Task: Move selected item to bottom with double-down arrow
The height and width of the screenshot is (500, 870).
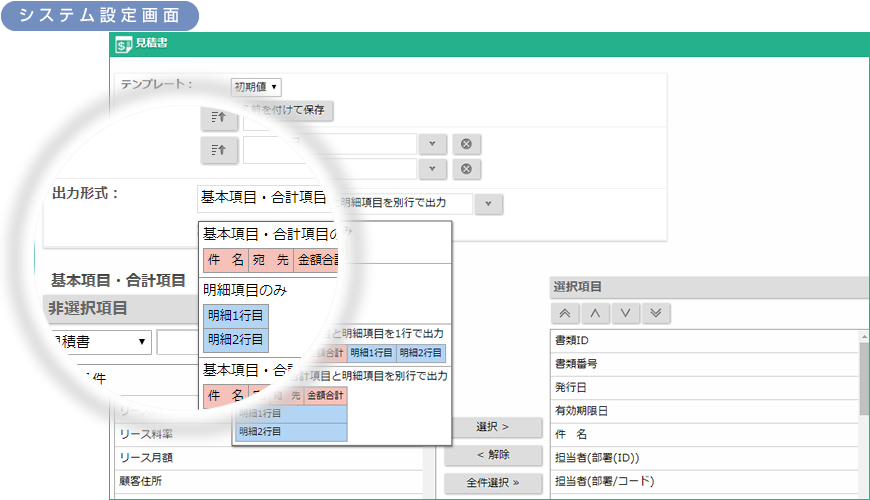Action: point(655,313)
